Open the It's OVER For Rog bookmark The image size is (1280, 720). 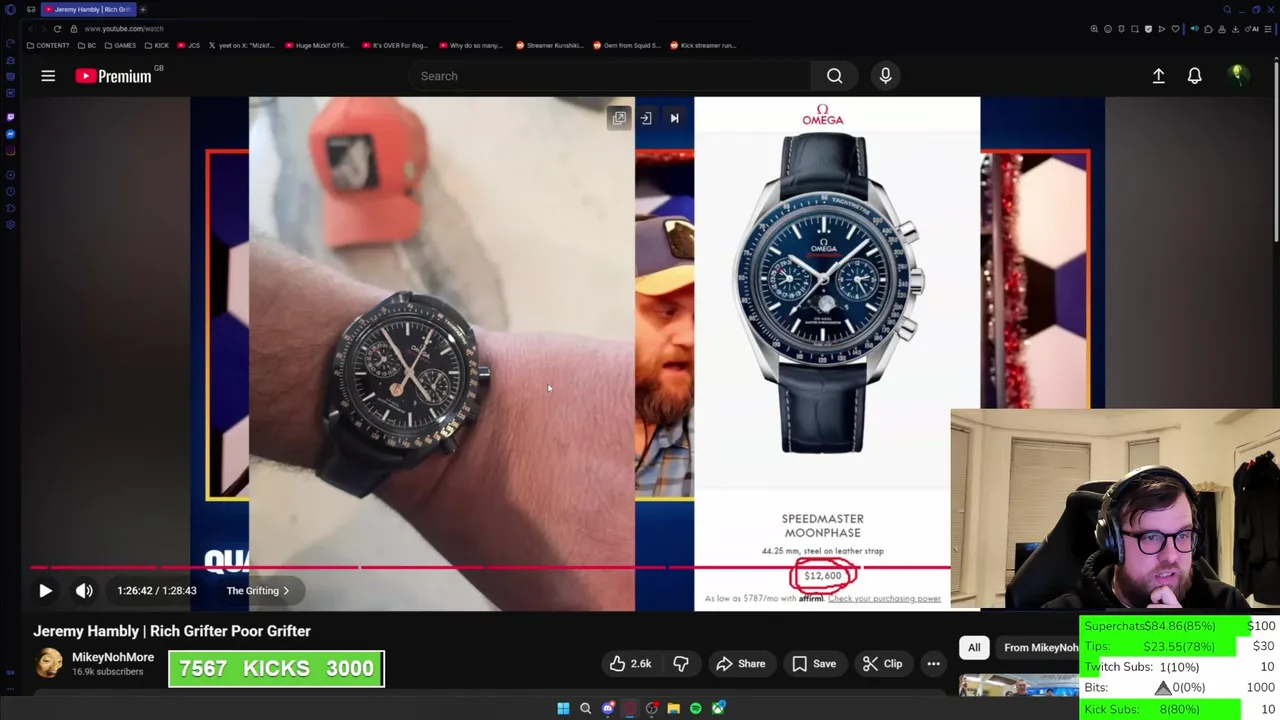(x=396, y=45)
